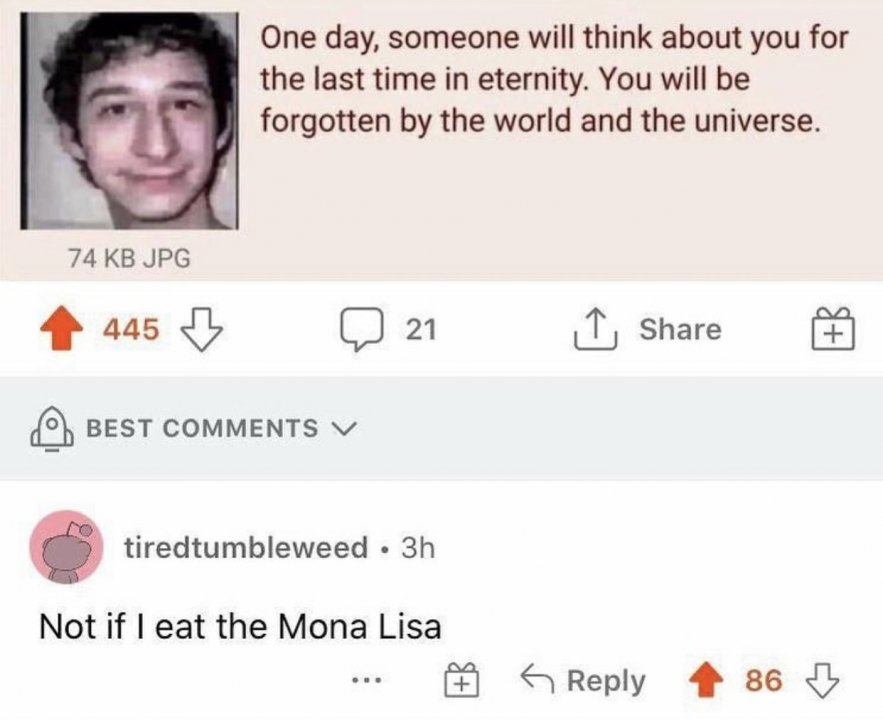The height and width of the screenshot is (720, 883).
Task: Open the post's face image thumbnail
Action: click(x=131, y=120)
